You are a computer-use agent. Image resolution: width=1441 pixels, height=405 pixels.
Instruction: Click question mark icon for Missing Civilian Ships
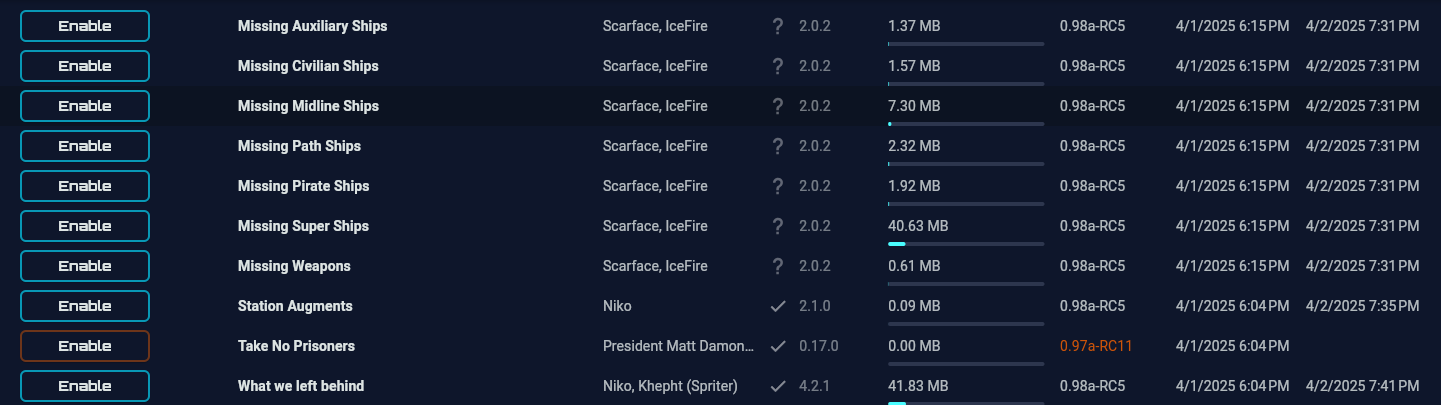coord(778,66)
